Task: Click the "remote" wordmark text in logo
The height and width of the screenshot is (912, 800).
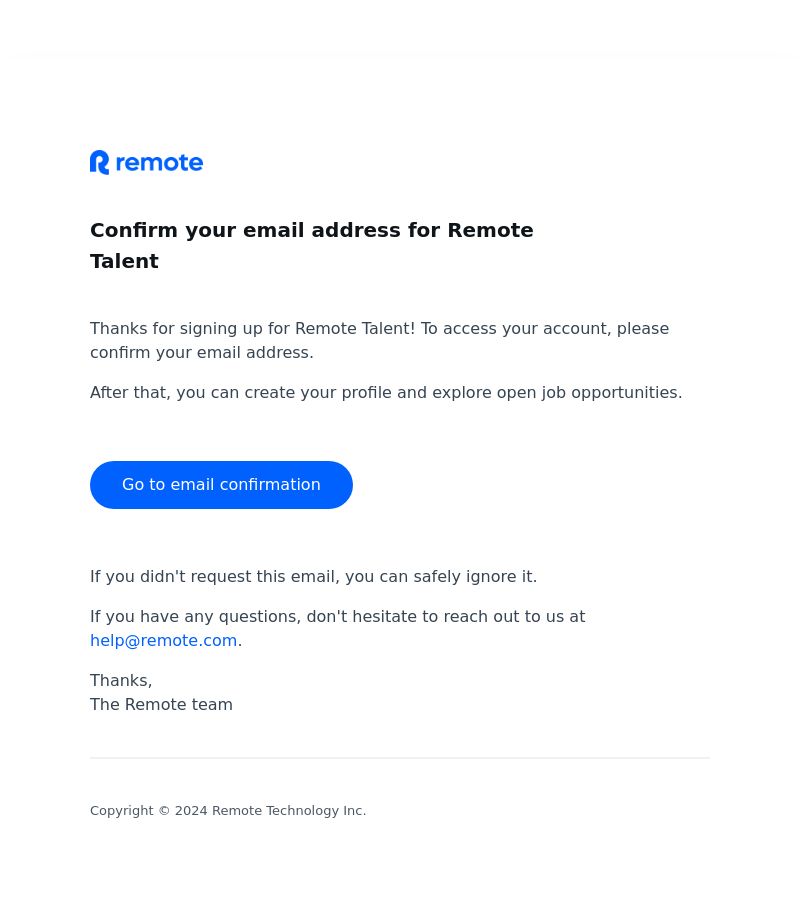Action: pos(159,163)
